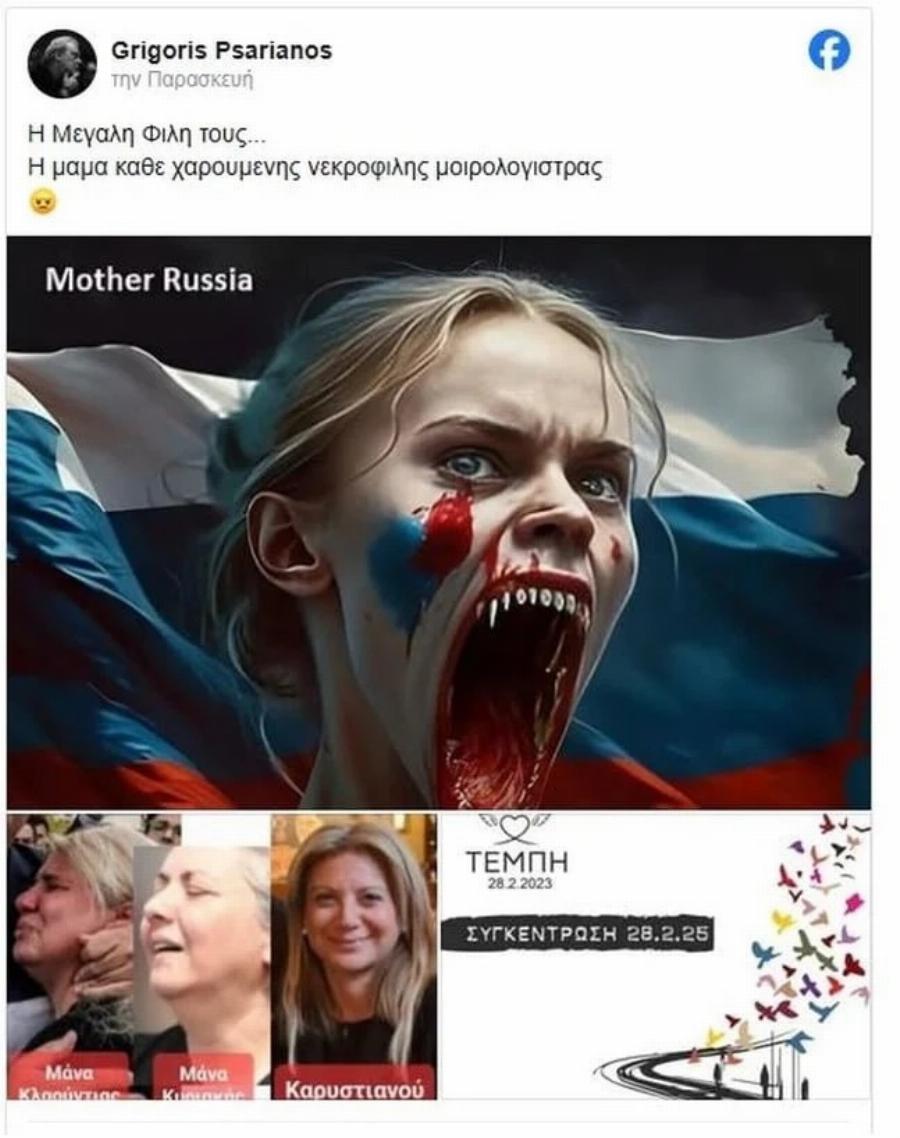
Task: Click the Καρυστιανού red label
Action: coord(353,1085)
